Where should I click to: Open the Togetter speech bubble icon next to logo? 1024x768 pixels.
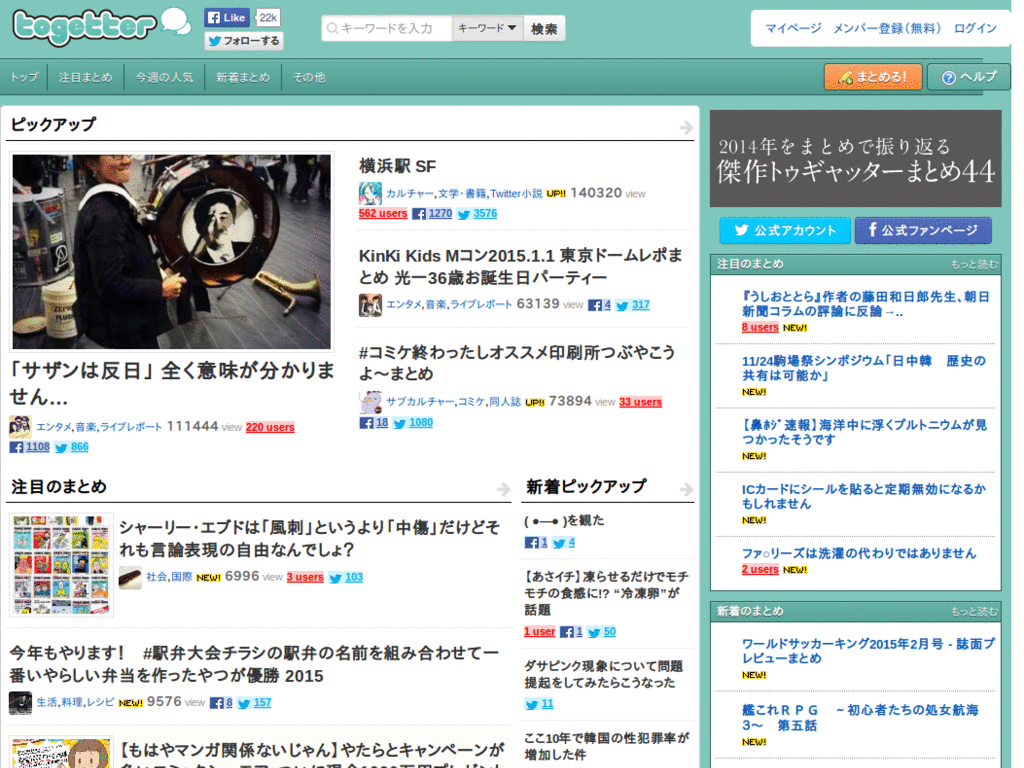pos(177,22)
